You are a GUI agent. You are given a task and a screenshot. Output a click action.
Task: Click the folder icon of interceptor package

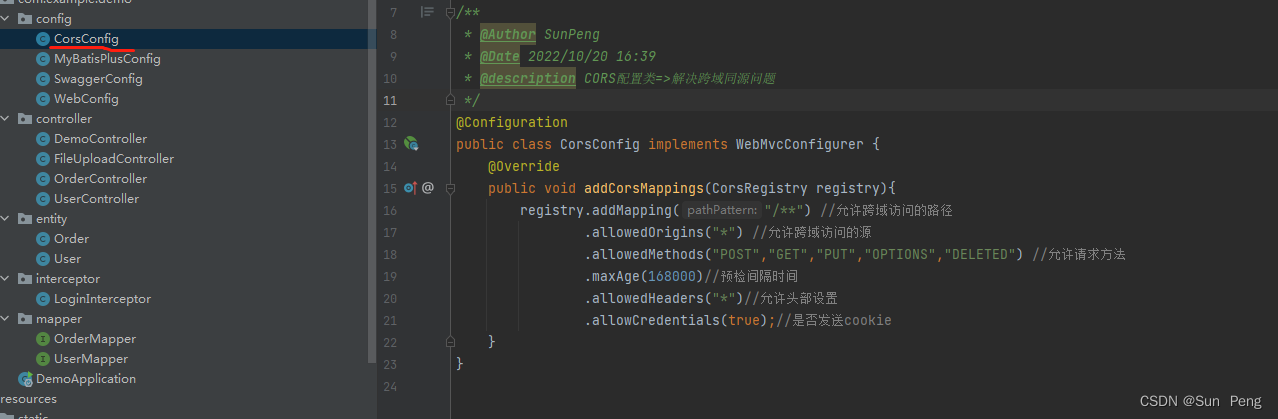(x=25, y=279)
